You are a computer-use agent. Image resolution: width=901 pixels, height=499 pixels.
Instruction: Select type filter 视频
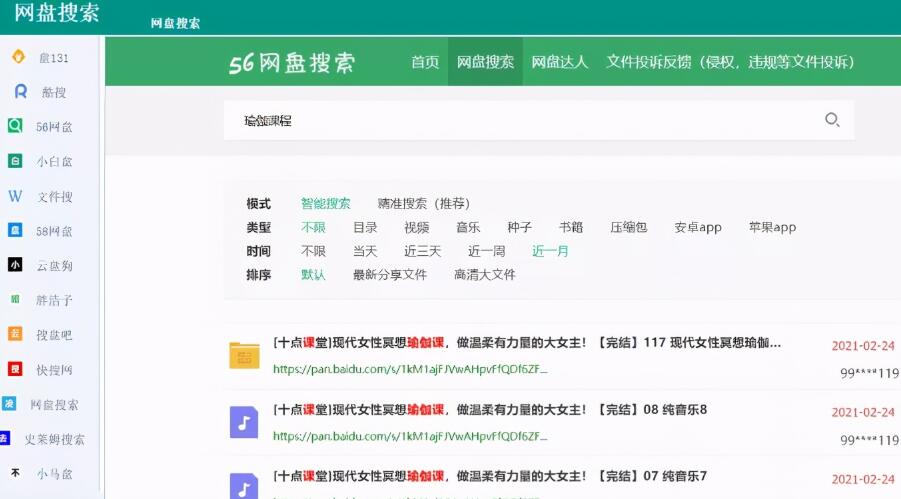pyautogui.click(x=417, y=227)
